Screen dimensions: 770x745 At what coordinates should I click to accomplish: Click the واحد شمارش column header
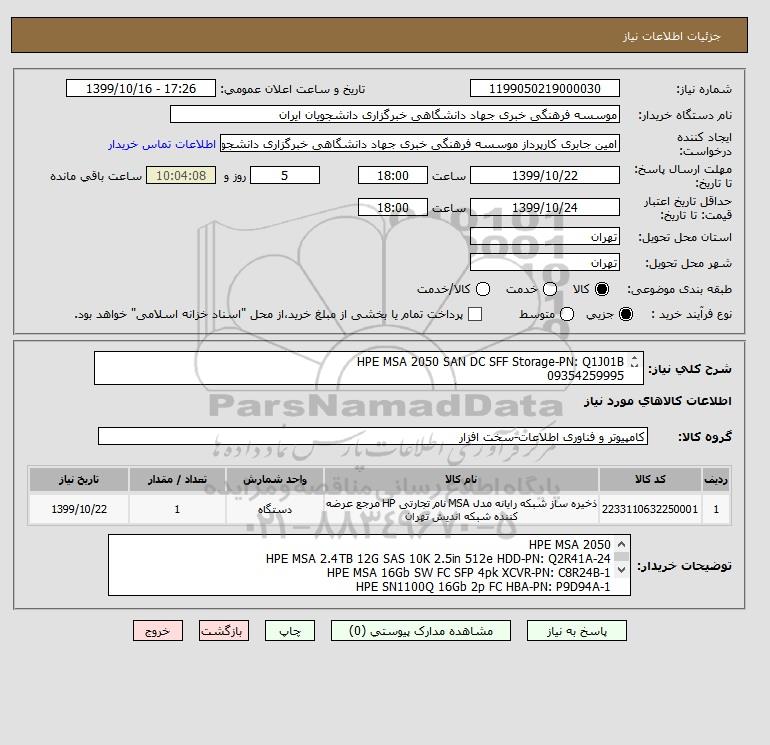pyautogui.click(x=275, y=479)
